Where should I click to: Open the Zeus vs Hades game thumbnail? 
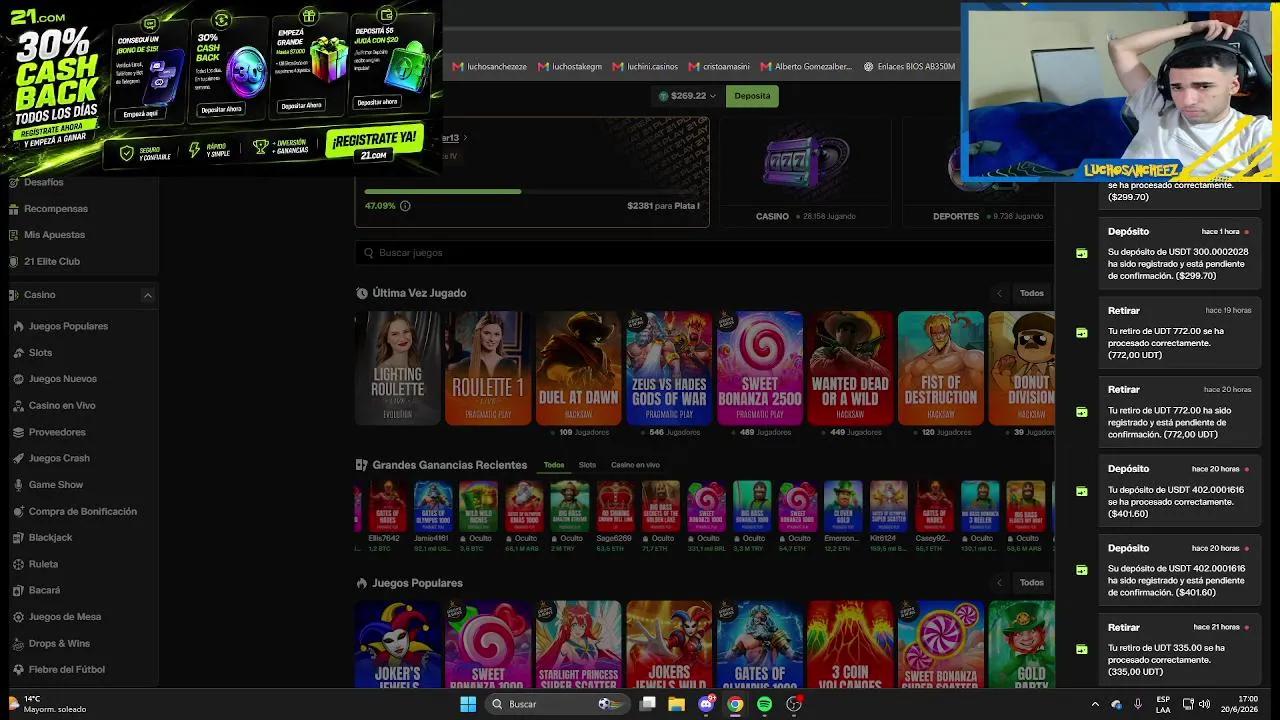pyautogui.click(x=669, y=368)
